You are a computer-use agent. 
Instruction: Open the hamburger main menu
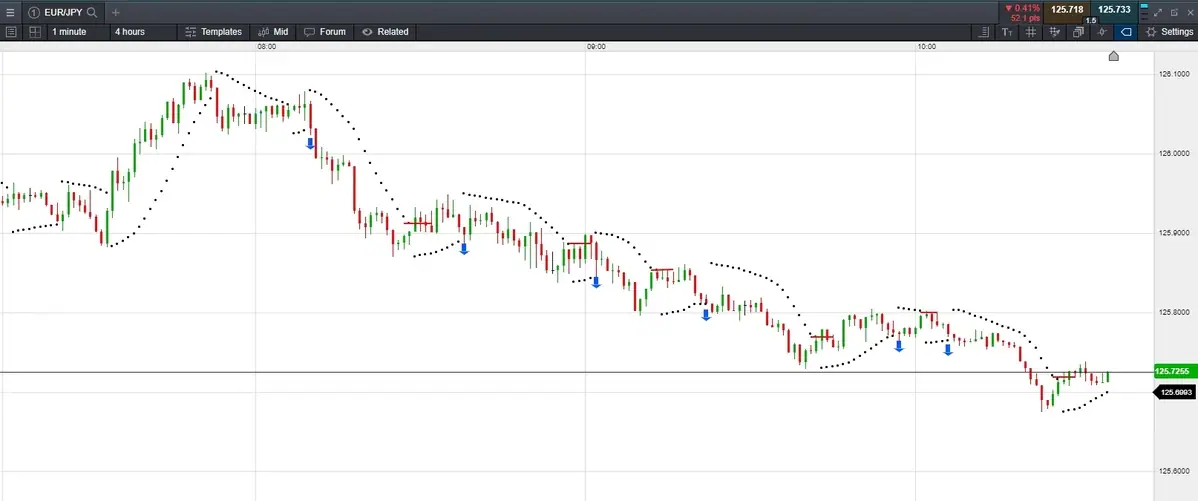10,12
